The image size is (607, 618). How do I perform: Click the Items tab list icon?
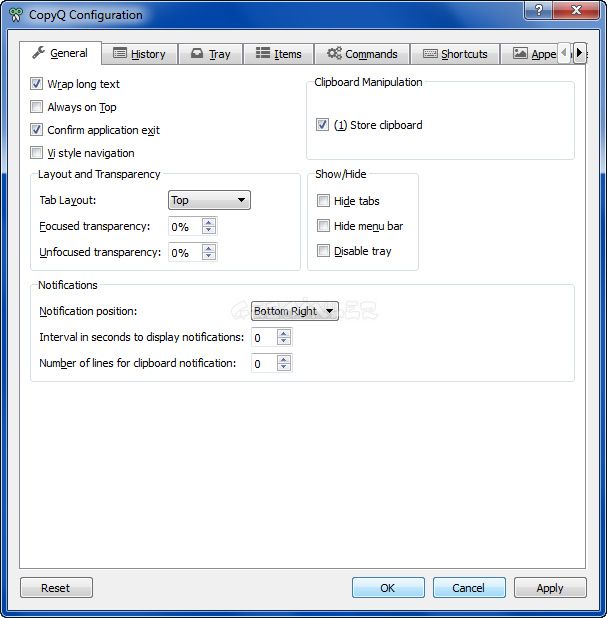point(263,53)
